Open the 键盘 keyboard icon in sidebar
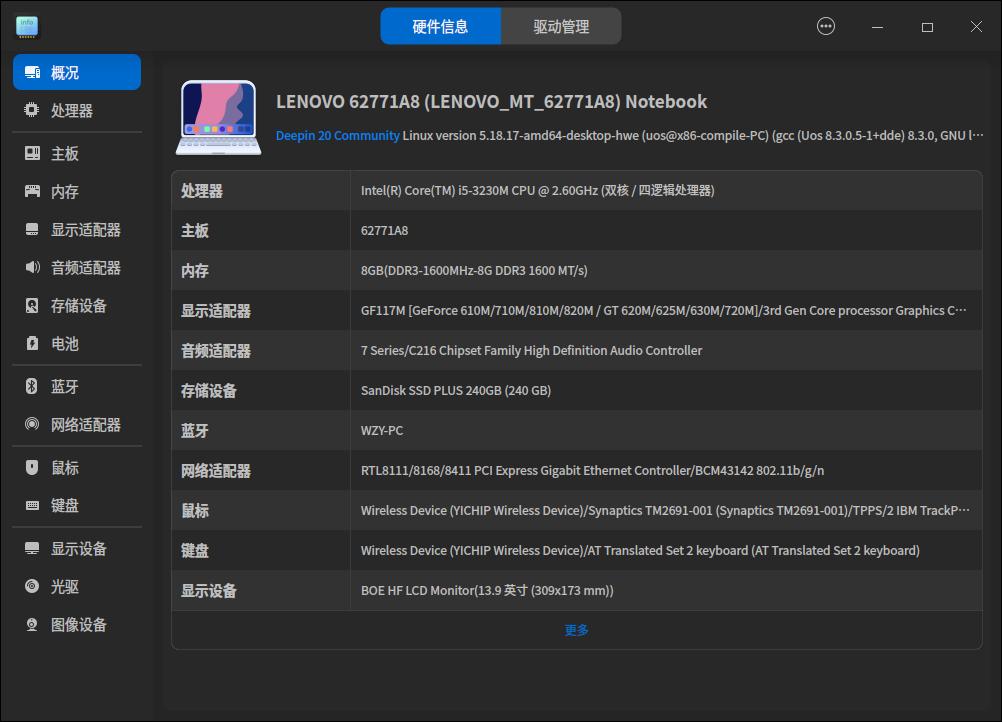The image size is (1002, 722). [x=32, y=505]
